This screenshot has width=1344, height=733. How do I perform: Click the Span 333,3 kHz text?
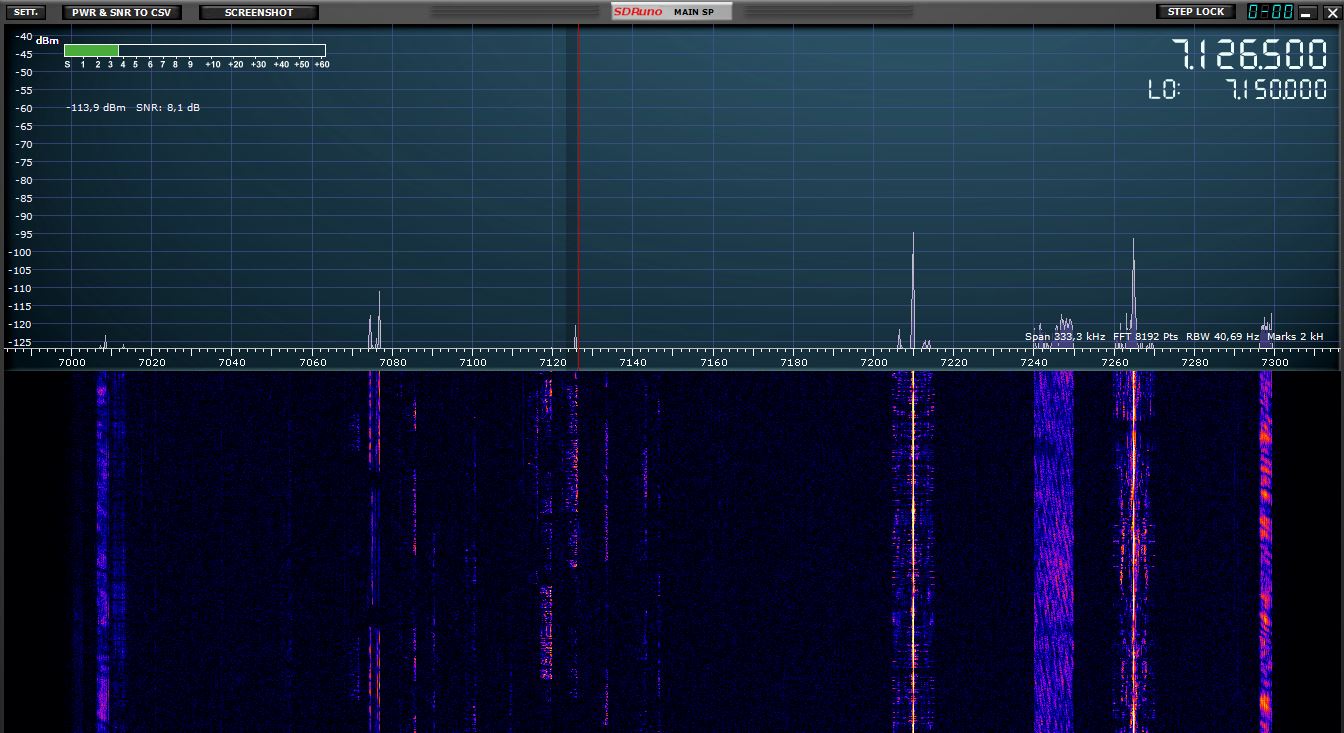coord(1065,337)
